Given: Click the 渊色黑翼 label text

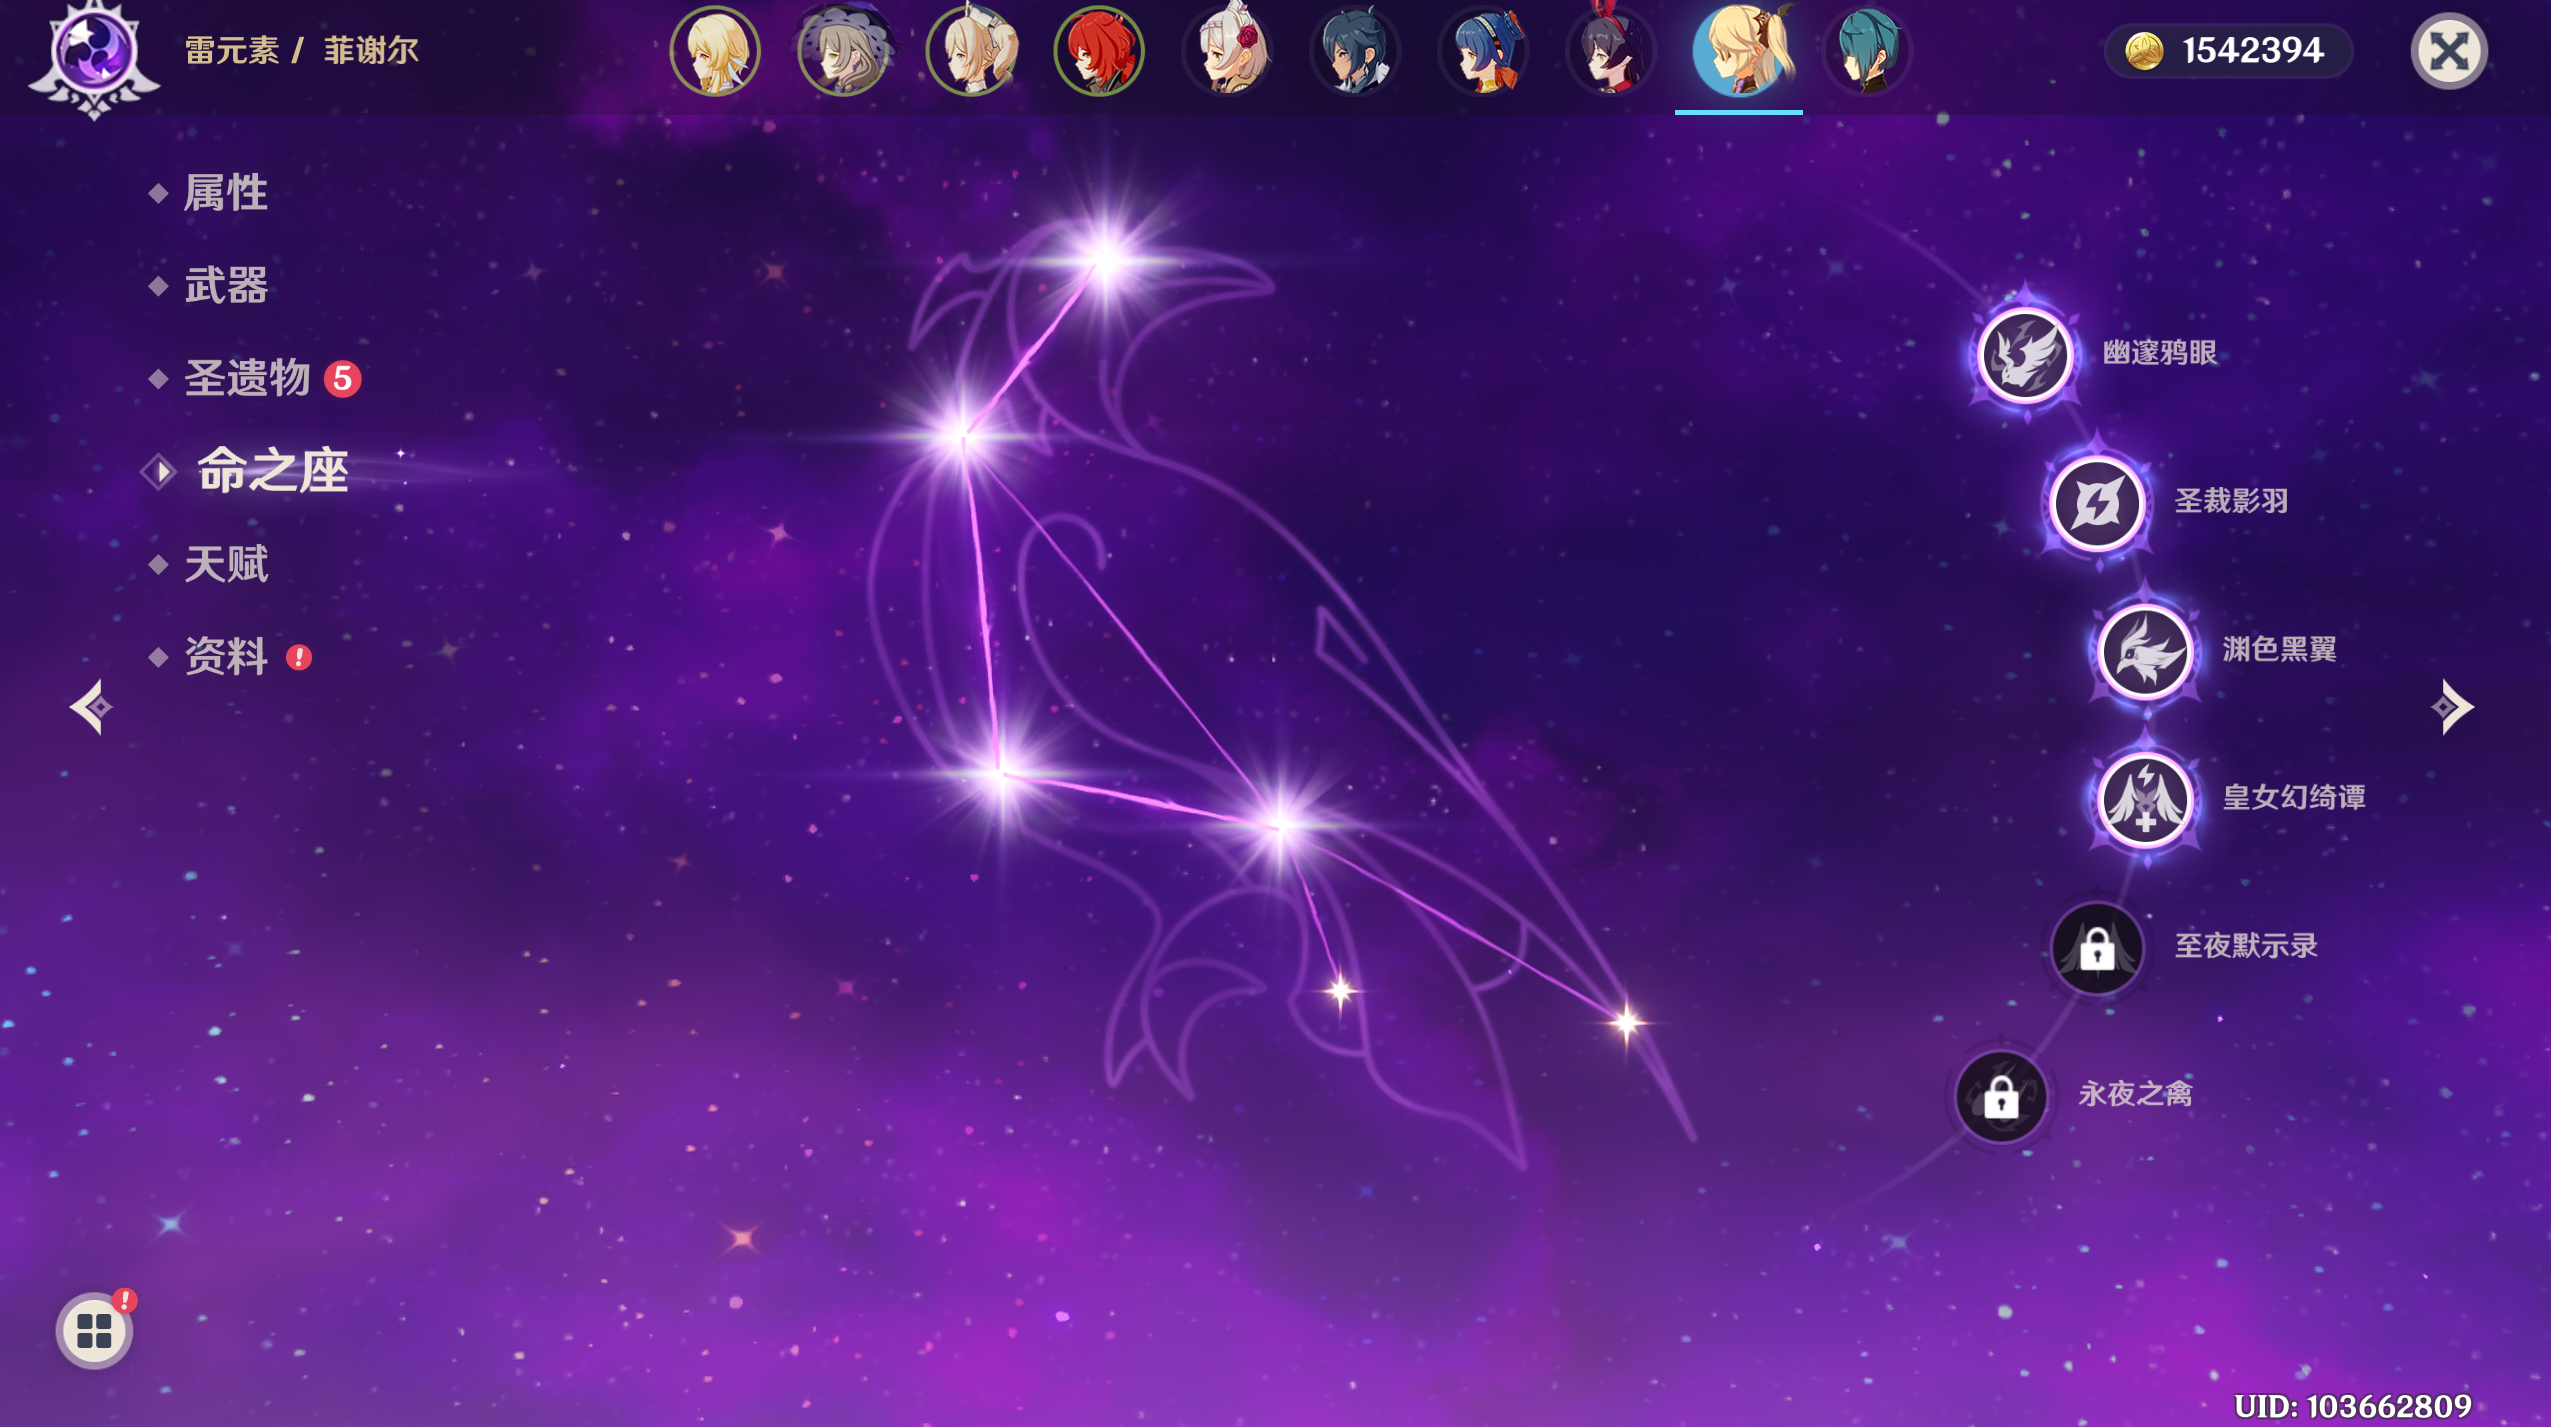Looking at the screenshot, I should point(2279,650).
